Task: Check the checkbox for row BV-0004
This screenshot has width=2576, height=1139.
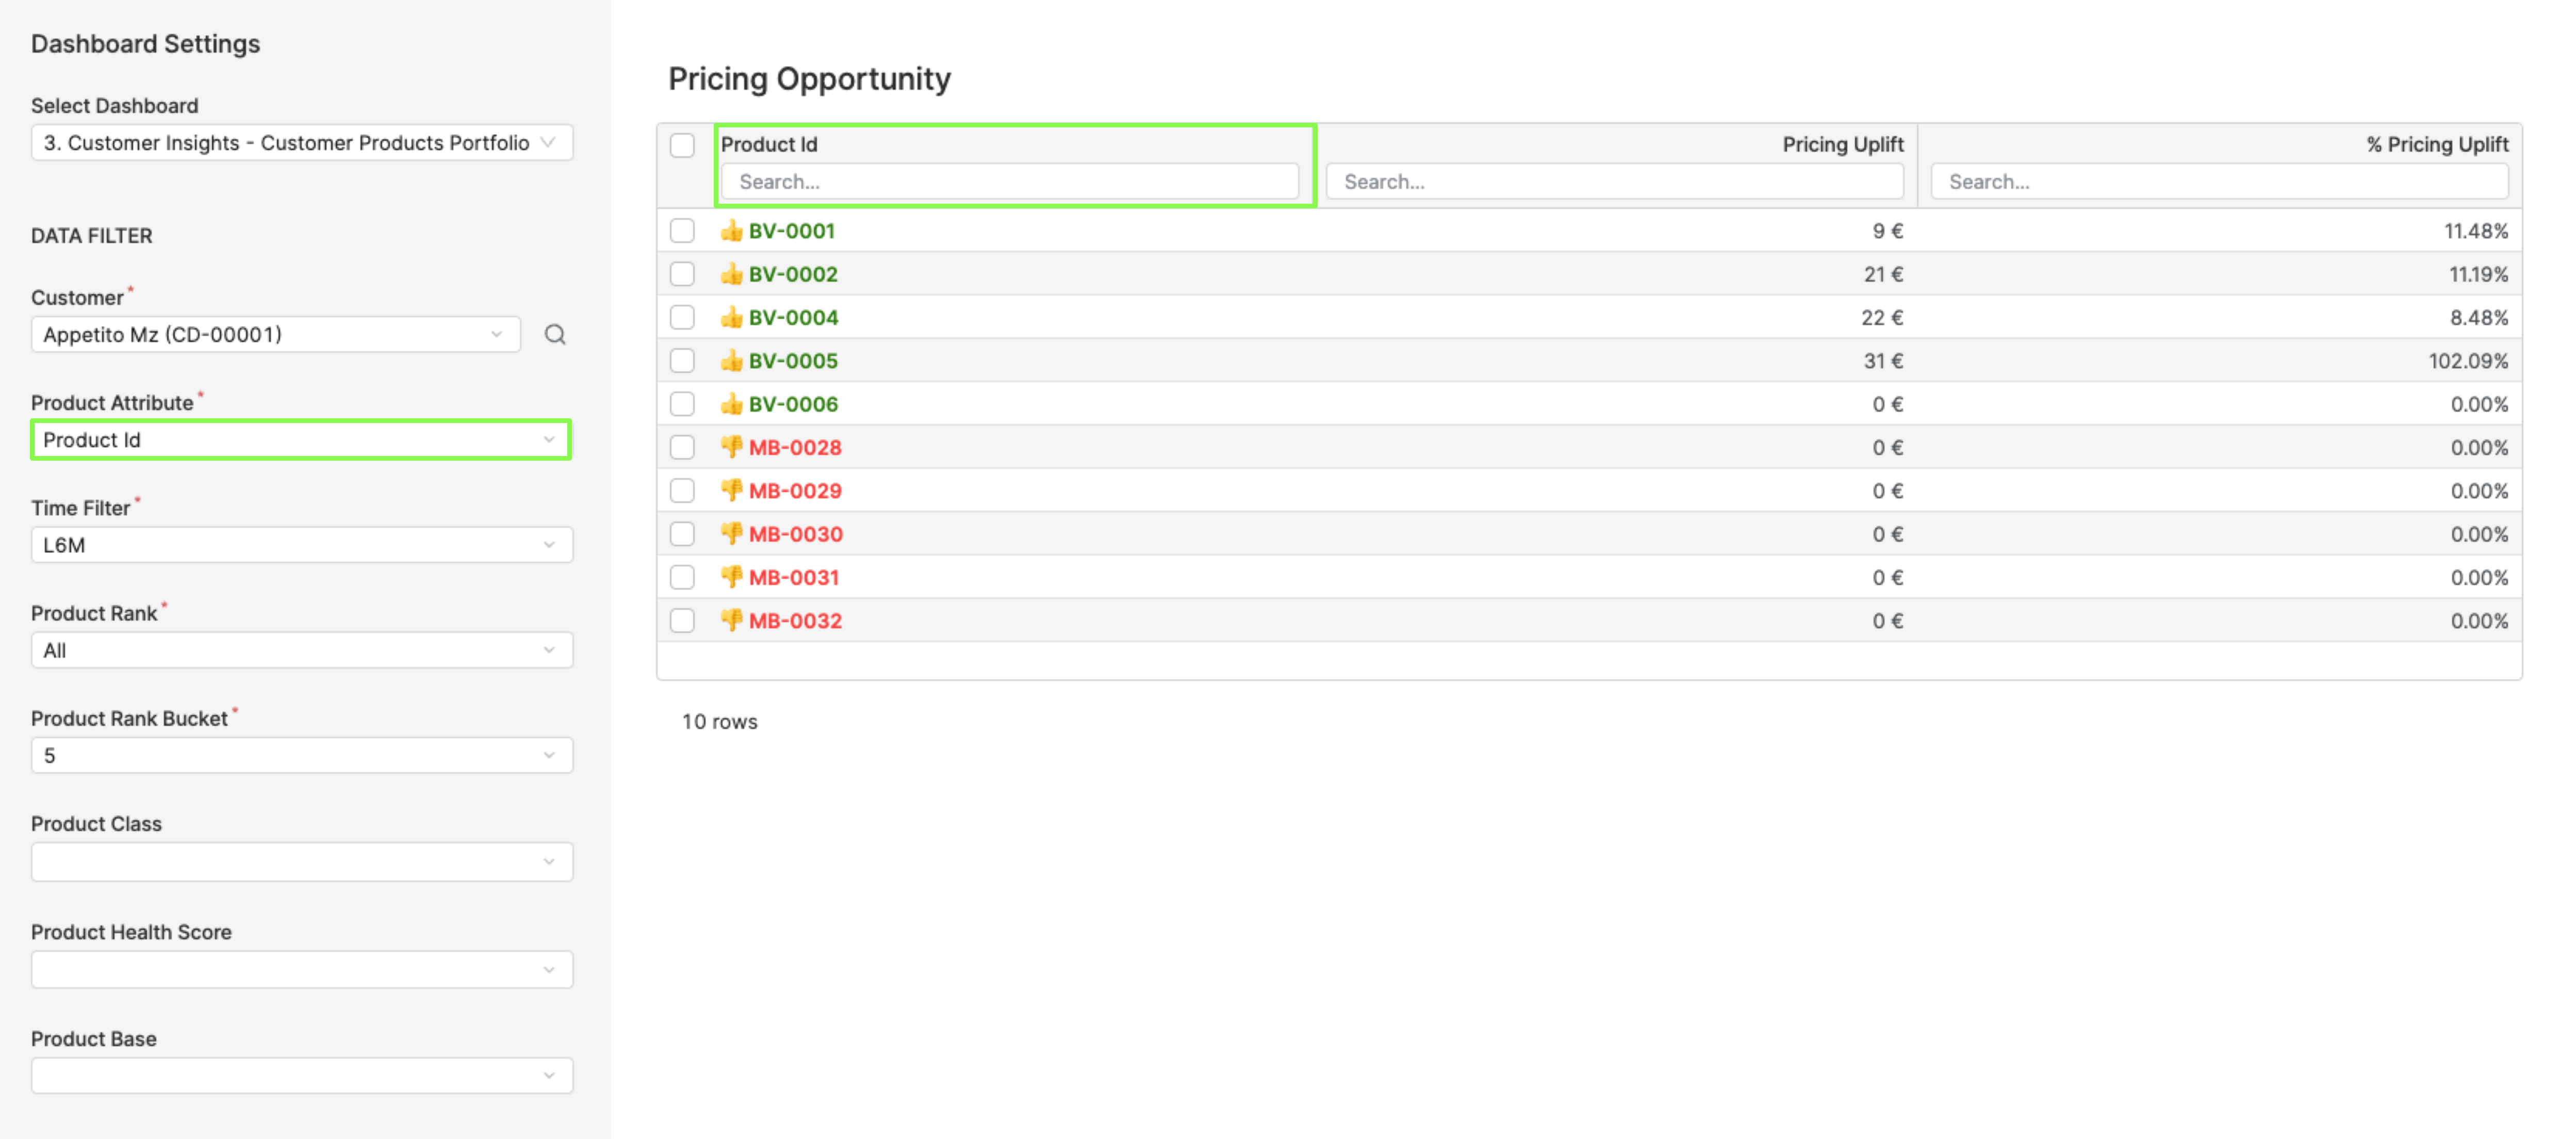Action: click(684, 317)
